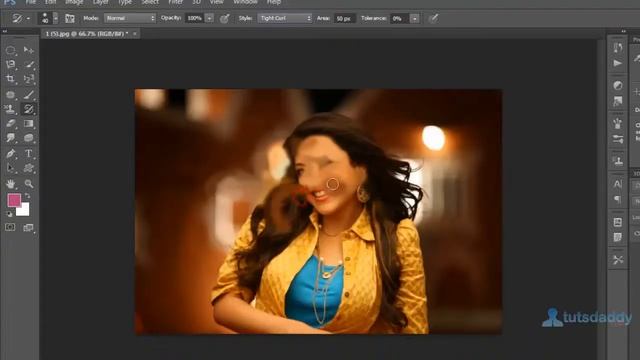The image size is (640, 360).
Task: Select the Pen tool
Action: 11,153
